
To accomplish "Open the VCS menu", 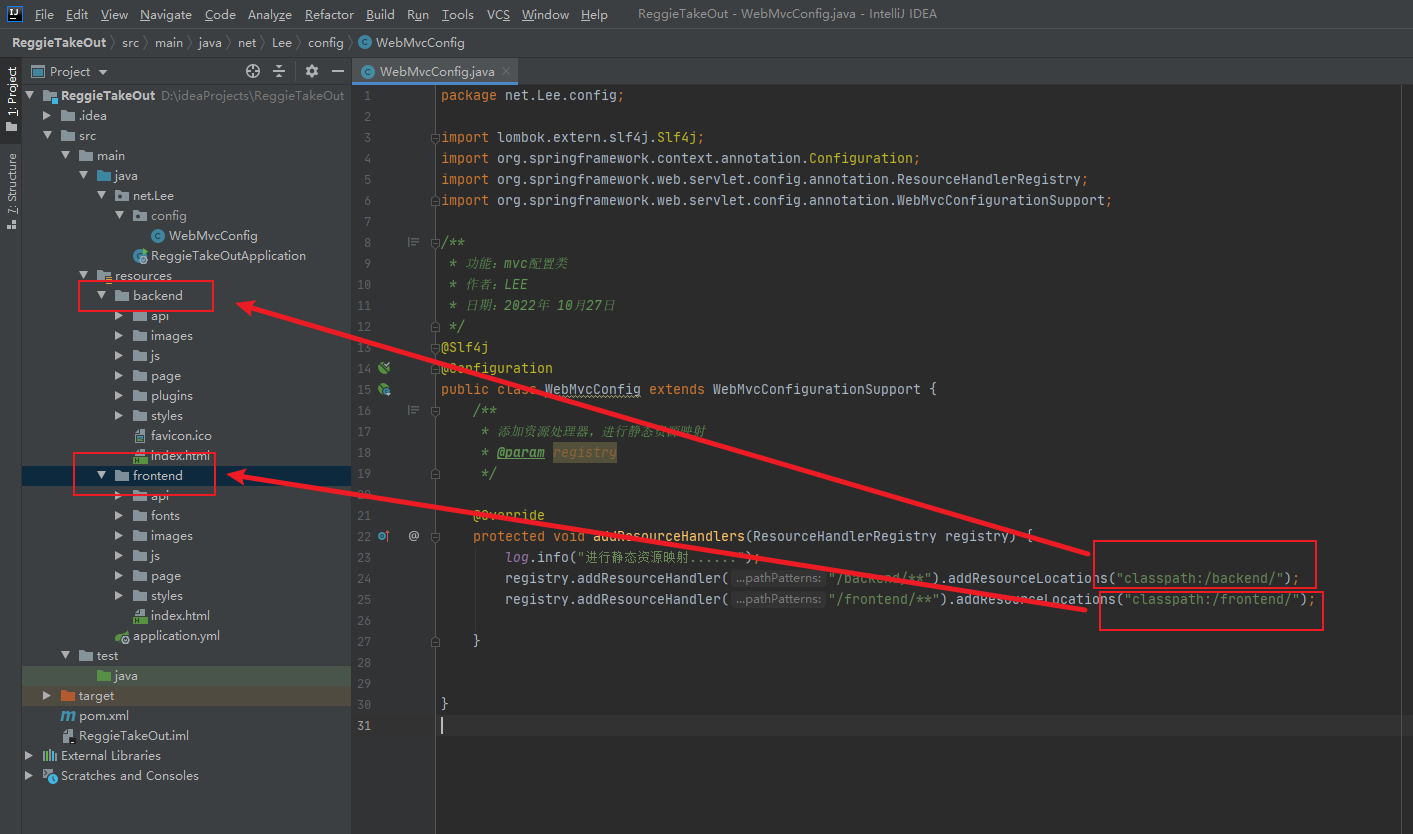I will click(498, 15).
